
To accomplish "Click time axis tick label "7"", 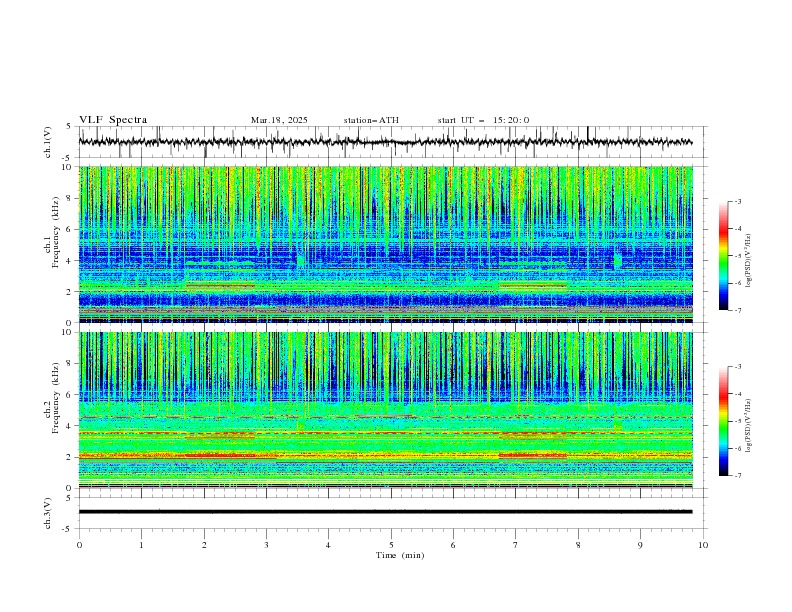I will pos(516,545).
